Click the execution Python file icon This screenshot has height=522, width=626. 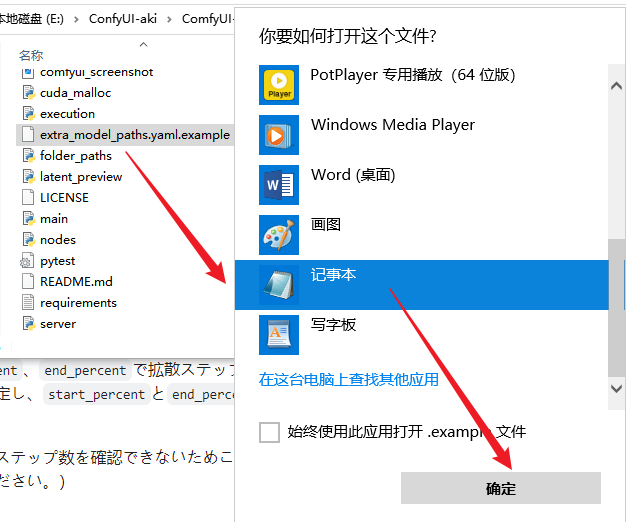(28, 113)
